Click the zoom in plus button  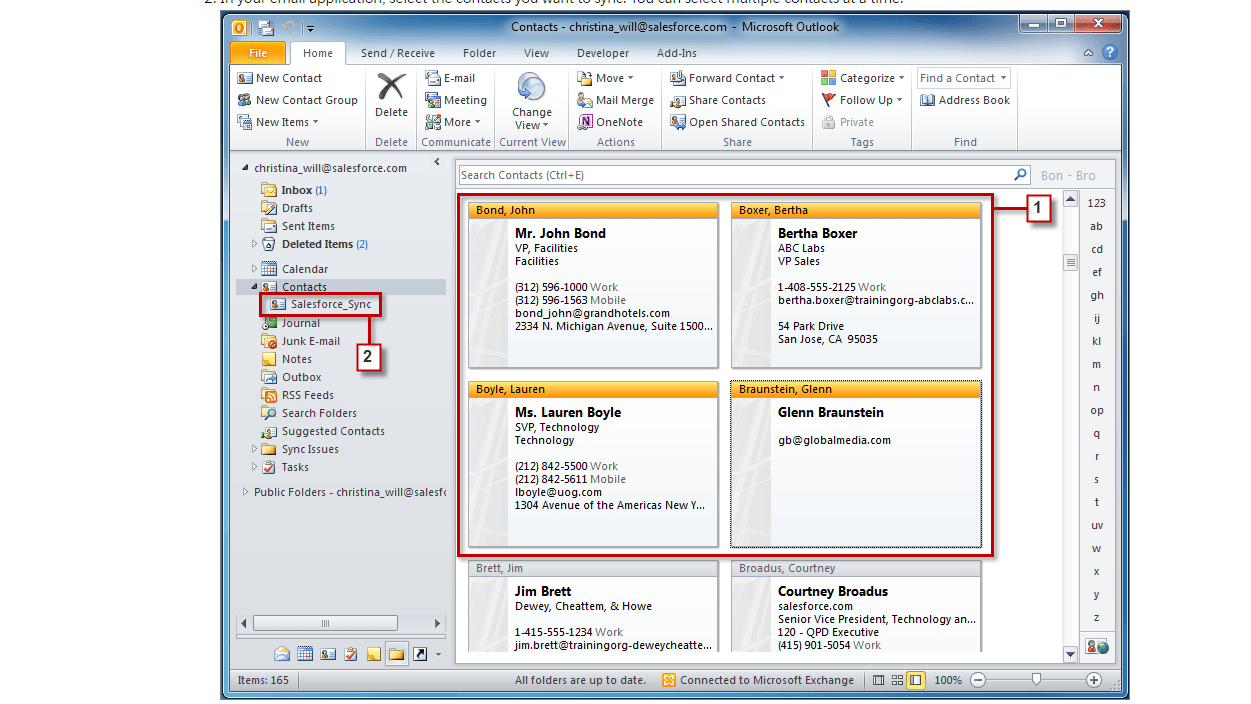click(x=1094, y=680)
